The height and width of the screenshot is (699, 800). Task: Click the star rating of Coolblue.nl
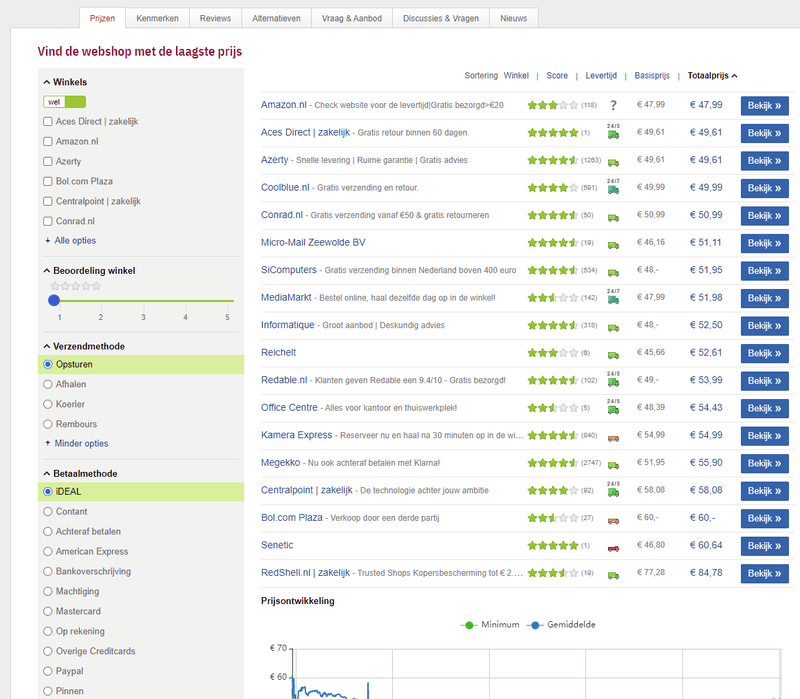[x=553, y=188]
